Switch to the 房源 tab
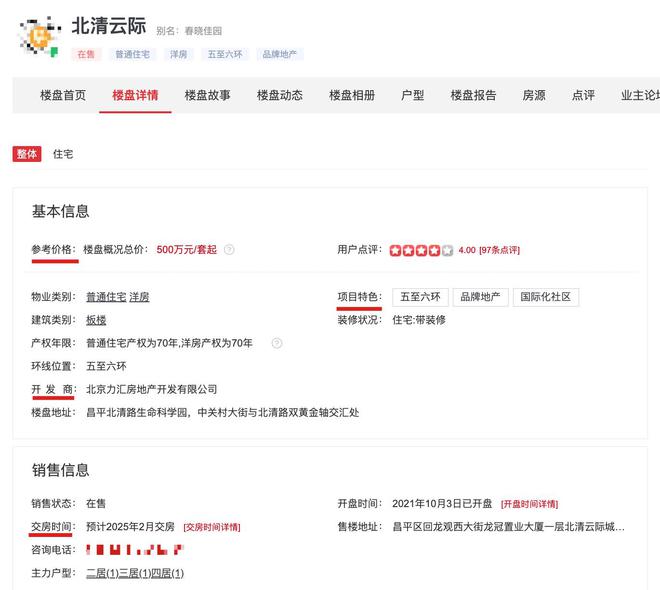This screenshot has width=660, height=590. (x=534, y=95)
